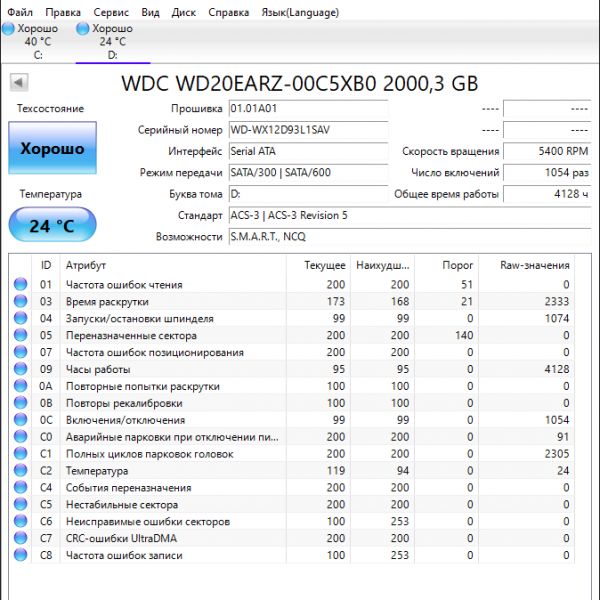Click the serial number field
This screenshot has height=600, width=600.
[306, 130]
